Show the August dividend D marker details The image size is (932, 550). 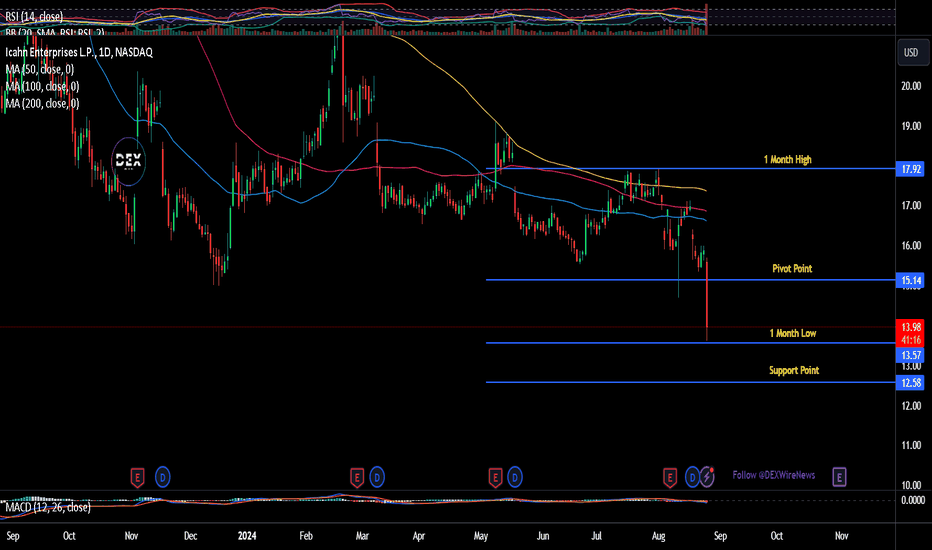692,477
